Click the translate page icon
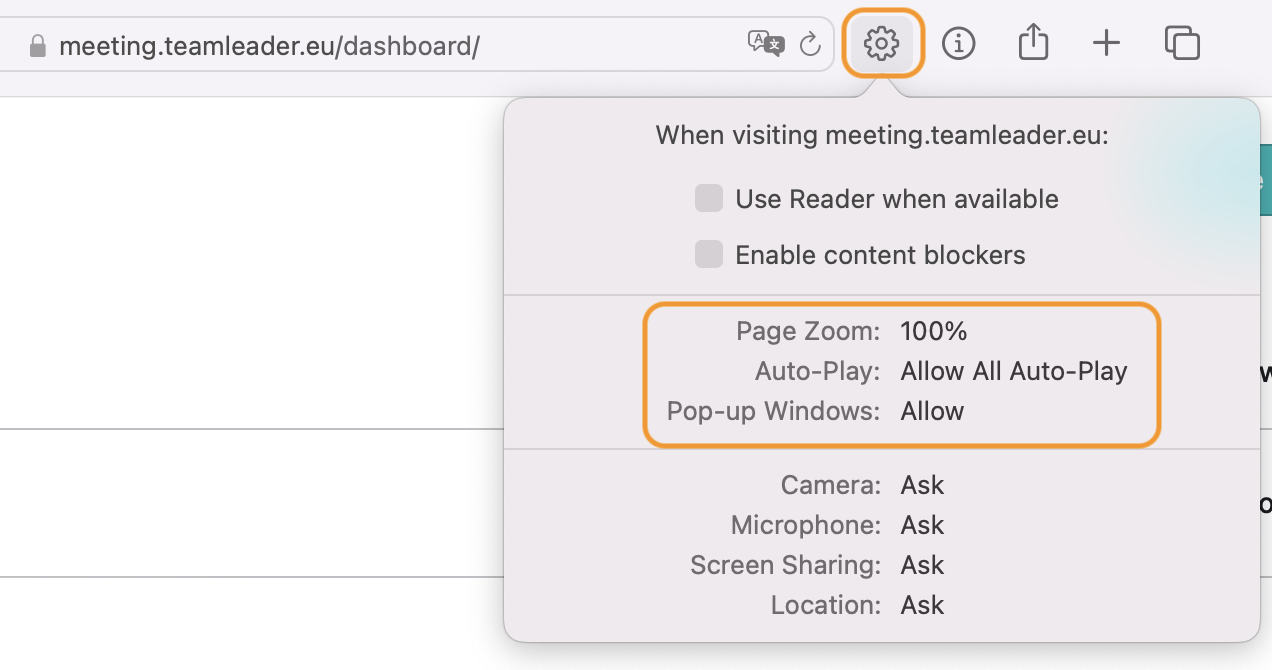The width and height of the screenshot is (1272, 670). tap(765, 44)
